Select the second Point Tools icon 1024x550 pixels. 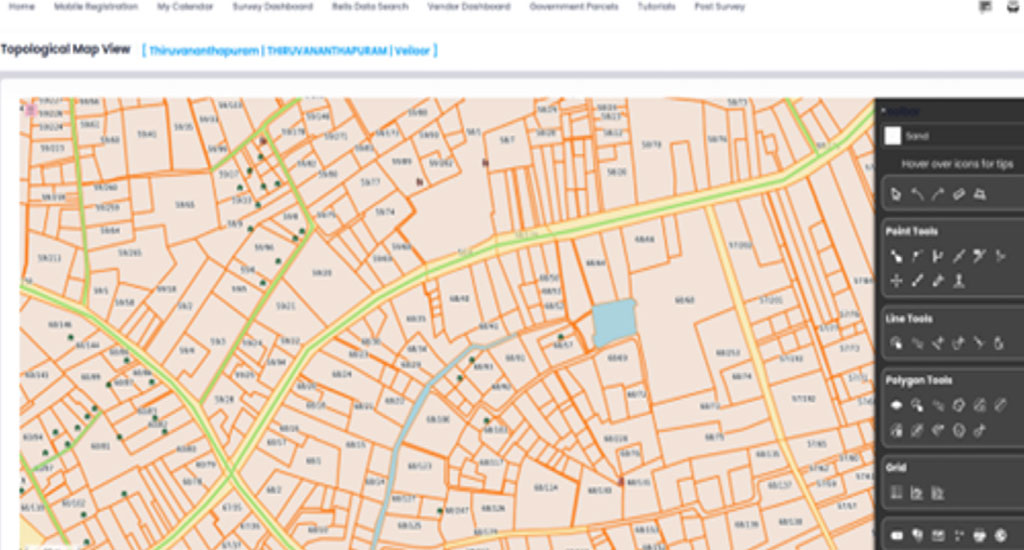(917, 256)
